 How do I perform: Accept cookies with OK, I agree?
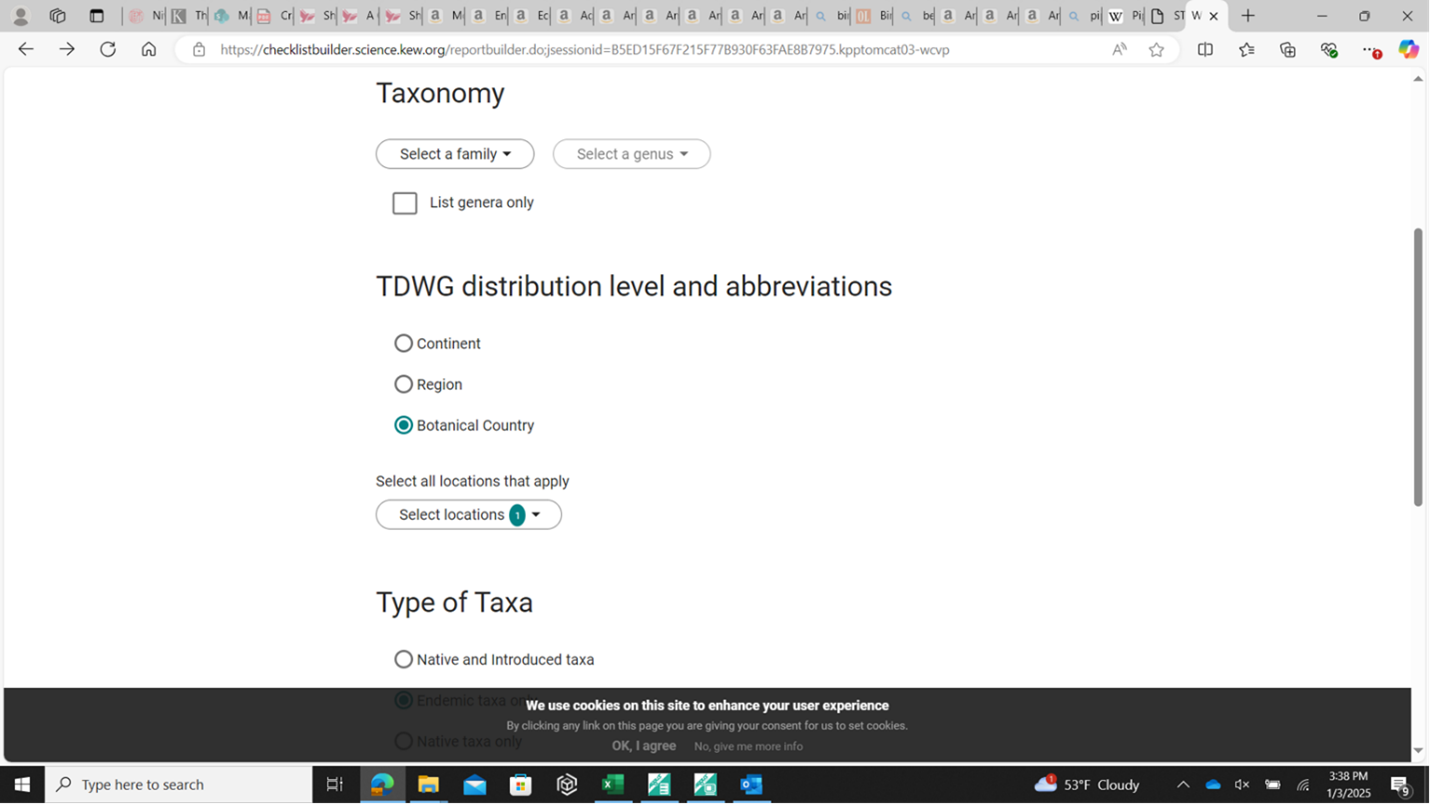[x=644, y=746]
